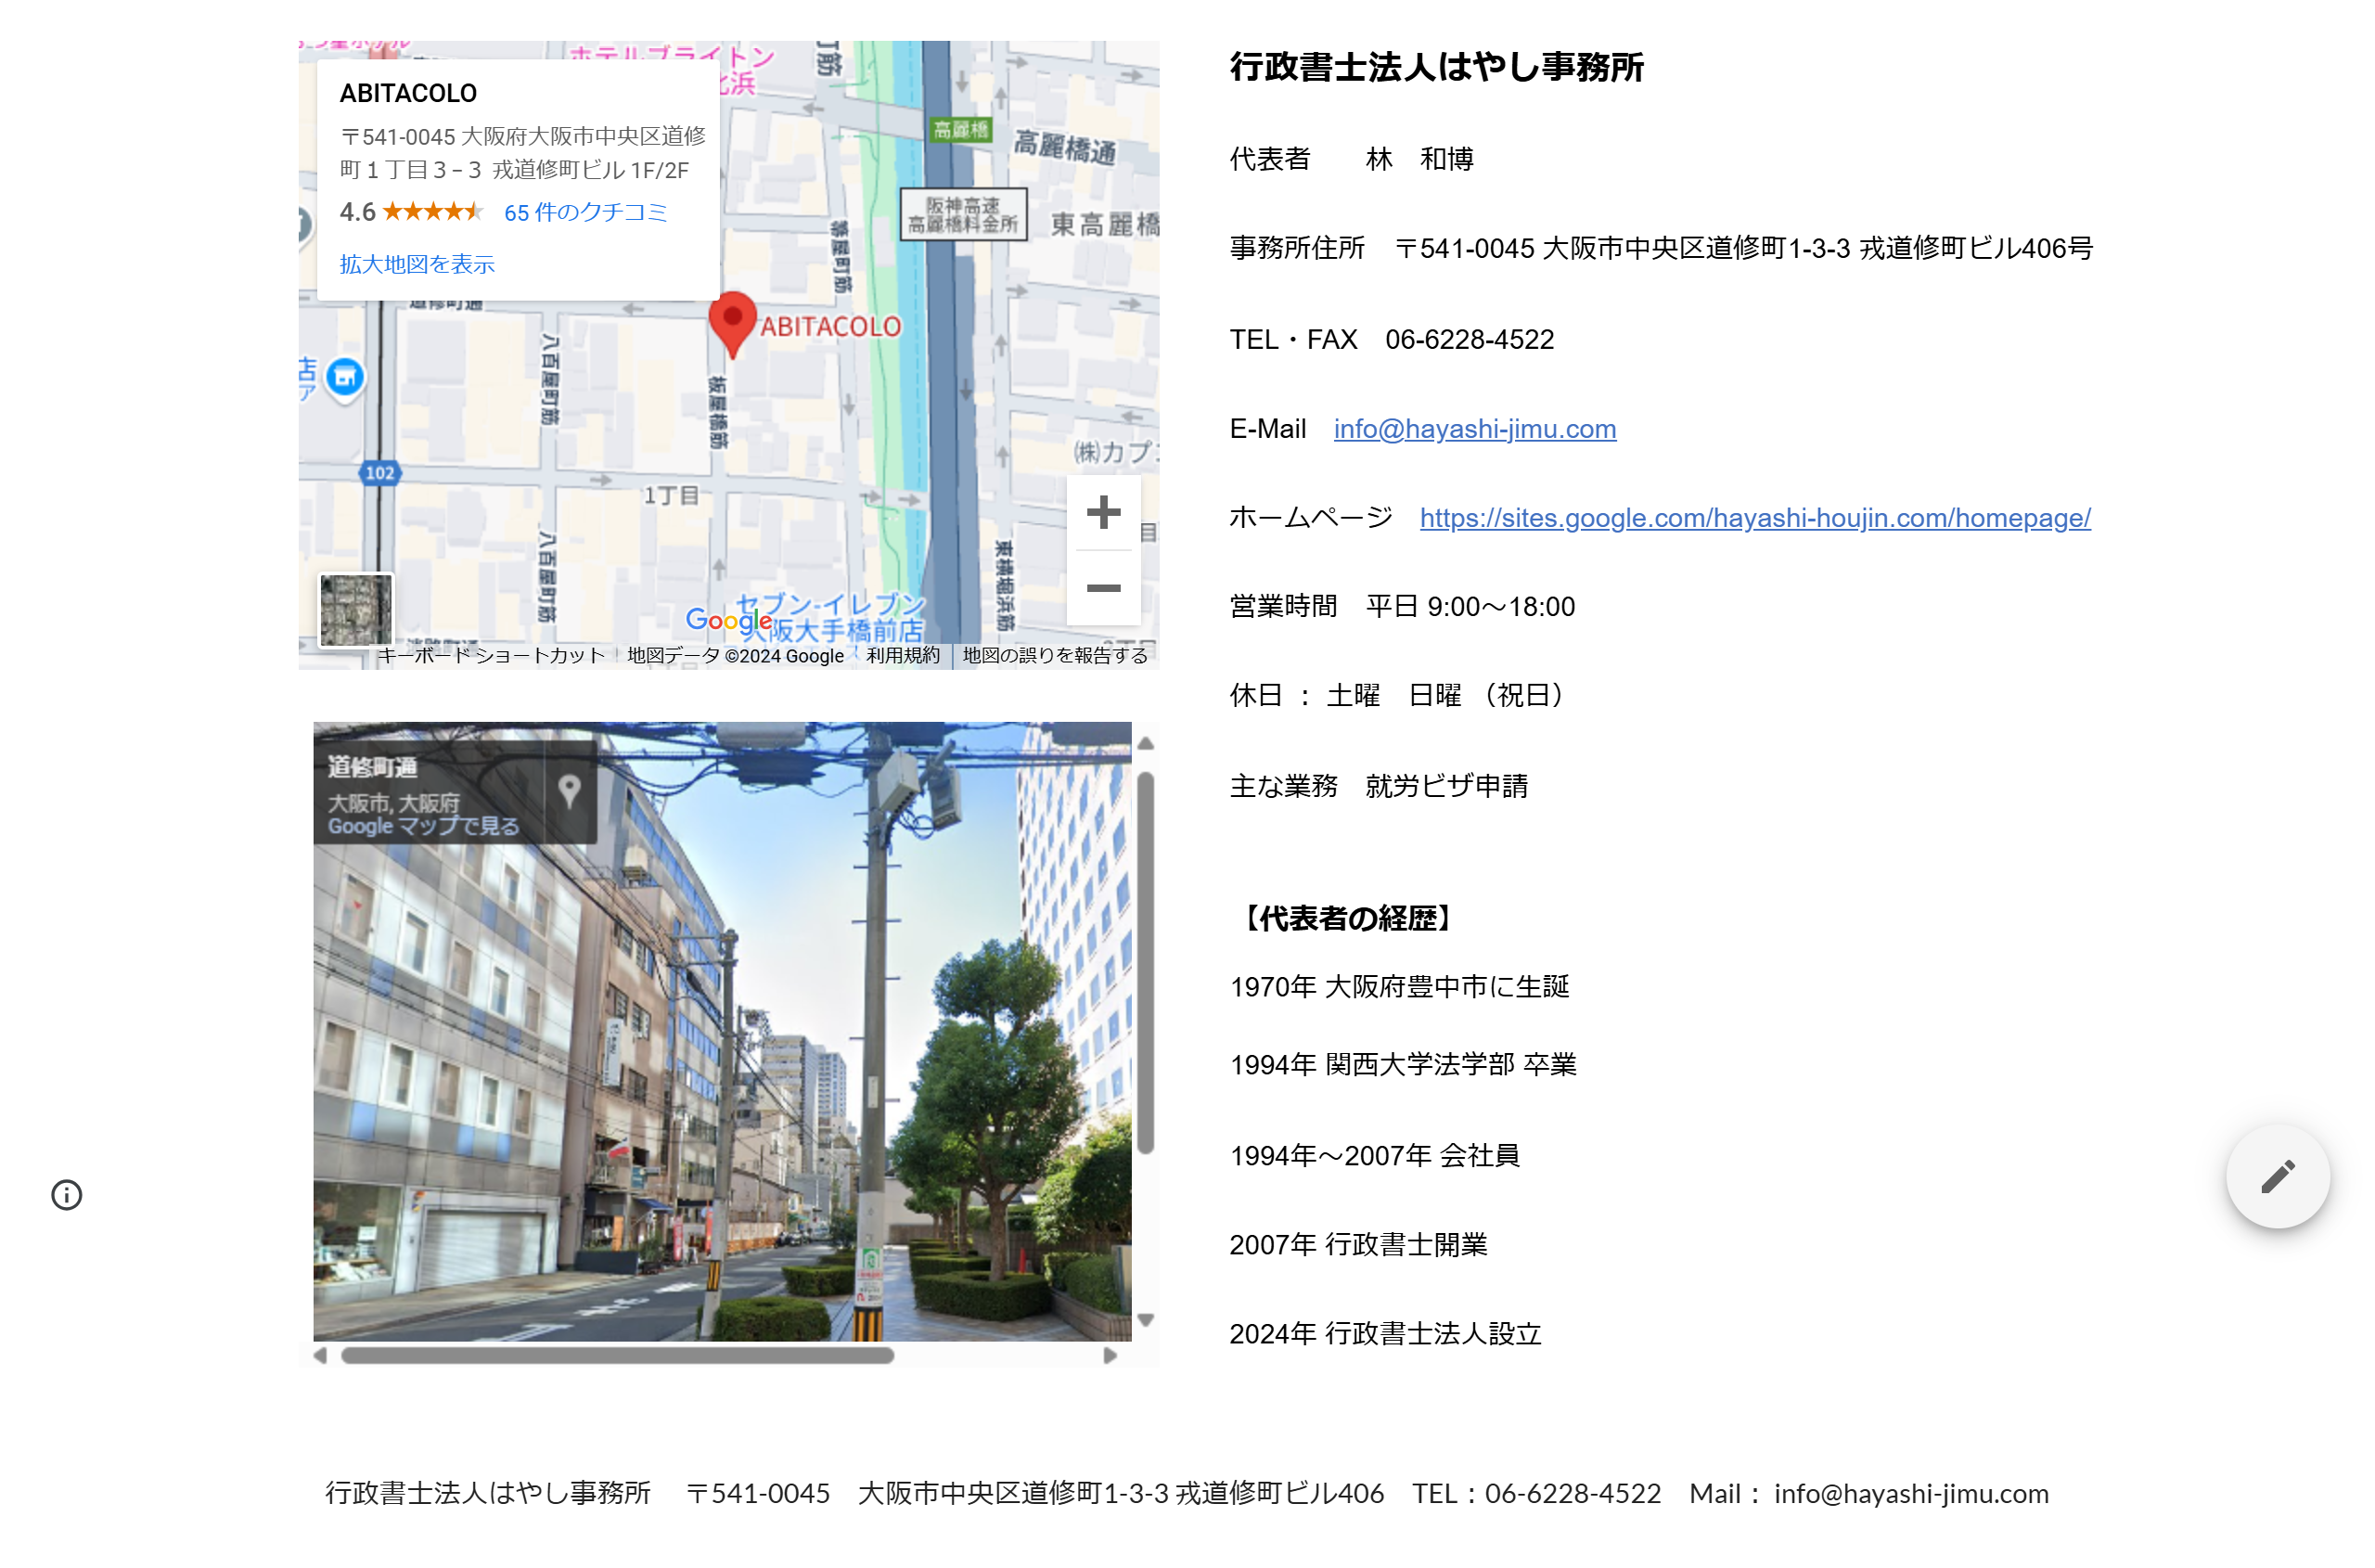Click info@hayashi-jimu.com email link
Image resolution: width=2375 pixels, height=1568 pixels.
pyautogui.click(x=1474, y=429)
